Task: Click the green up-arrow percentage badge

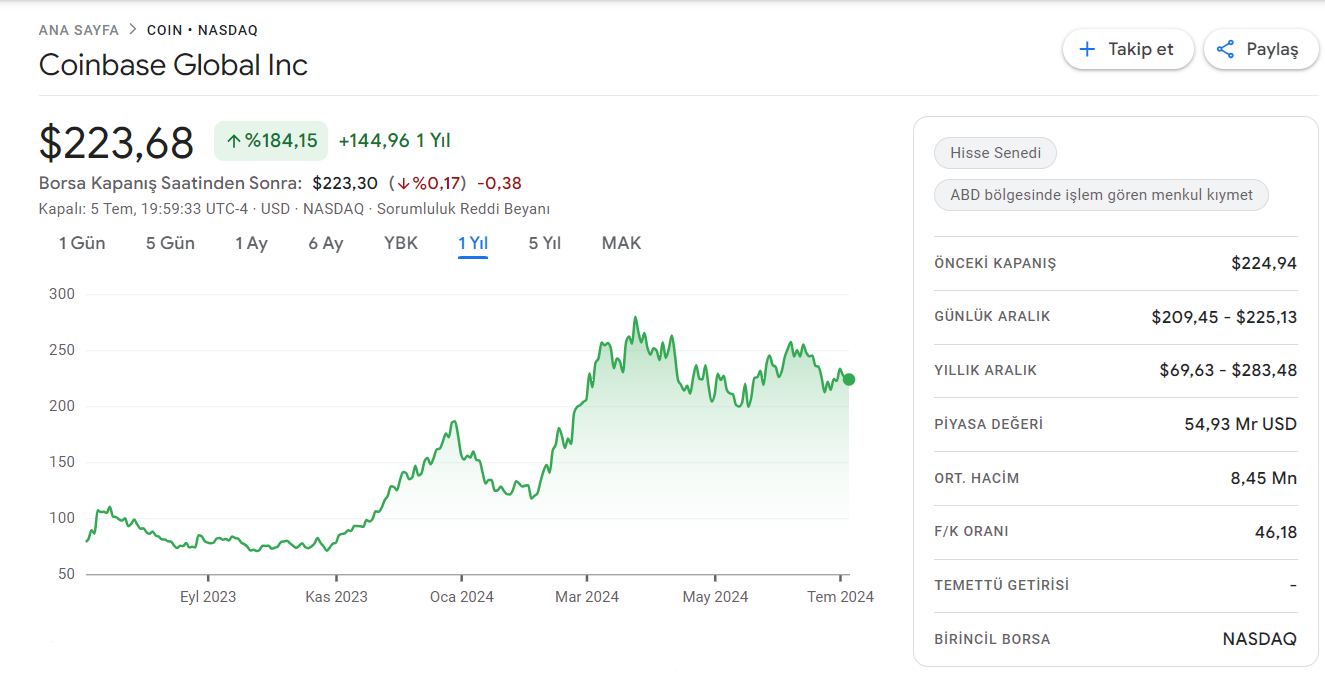Action: [x=270, y=140]
